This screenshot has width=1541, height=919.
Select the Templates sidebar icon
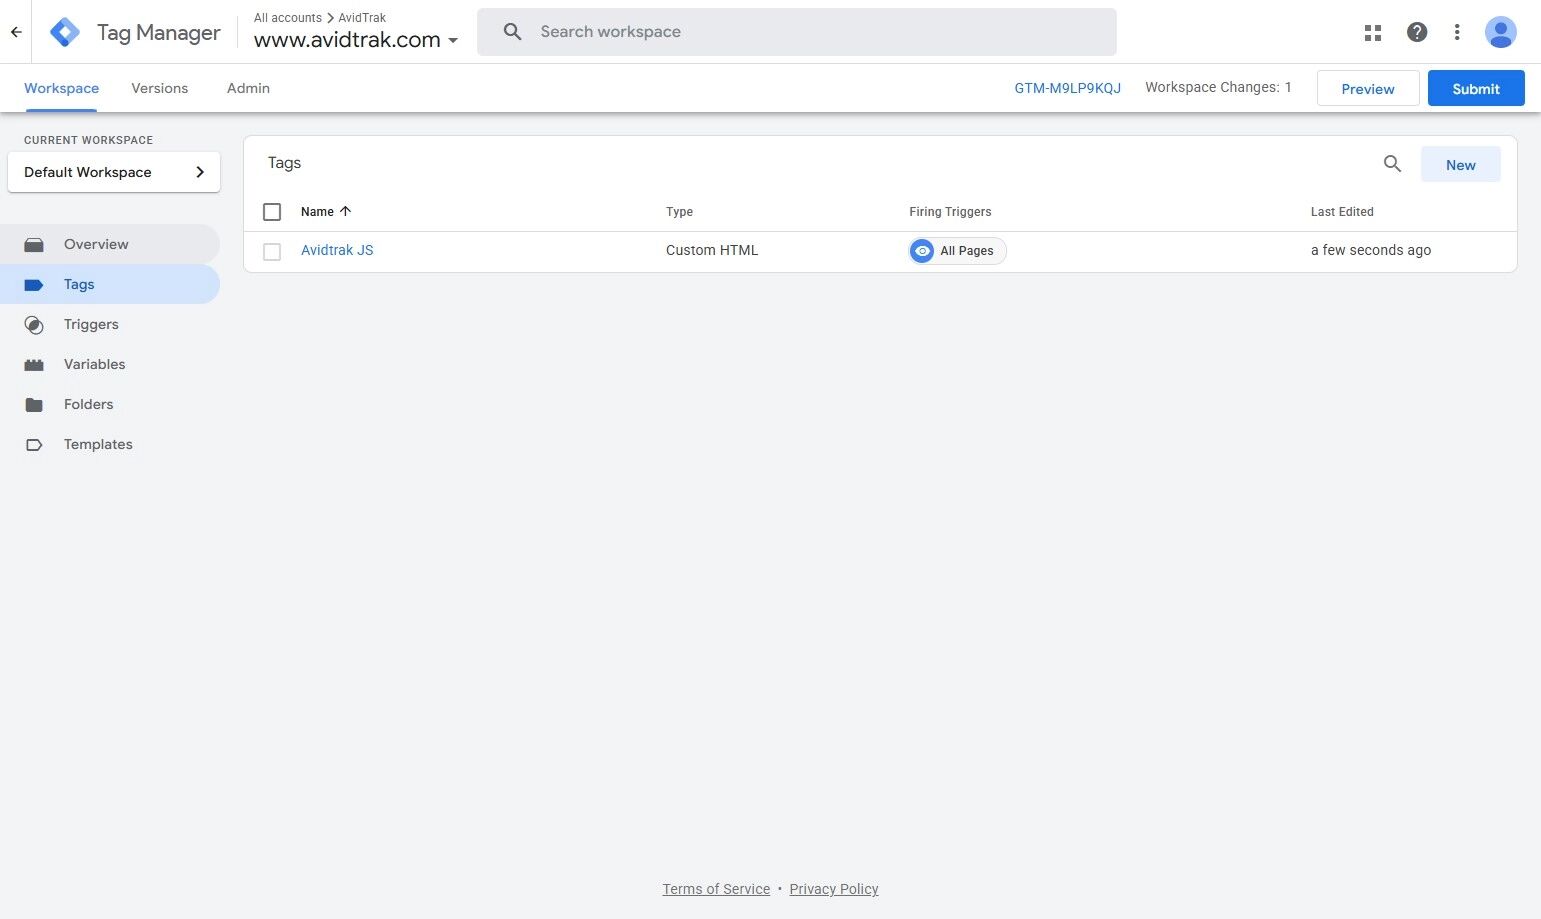point(34,444)
